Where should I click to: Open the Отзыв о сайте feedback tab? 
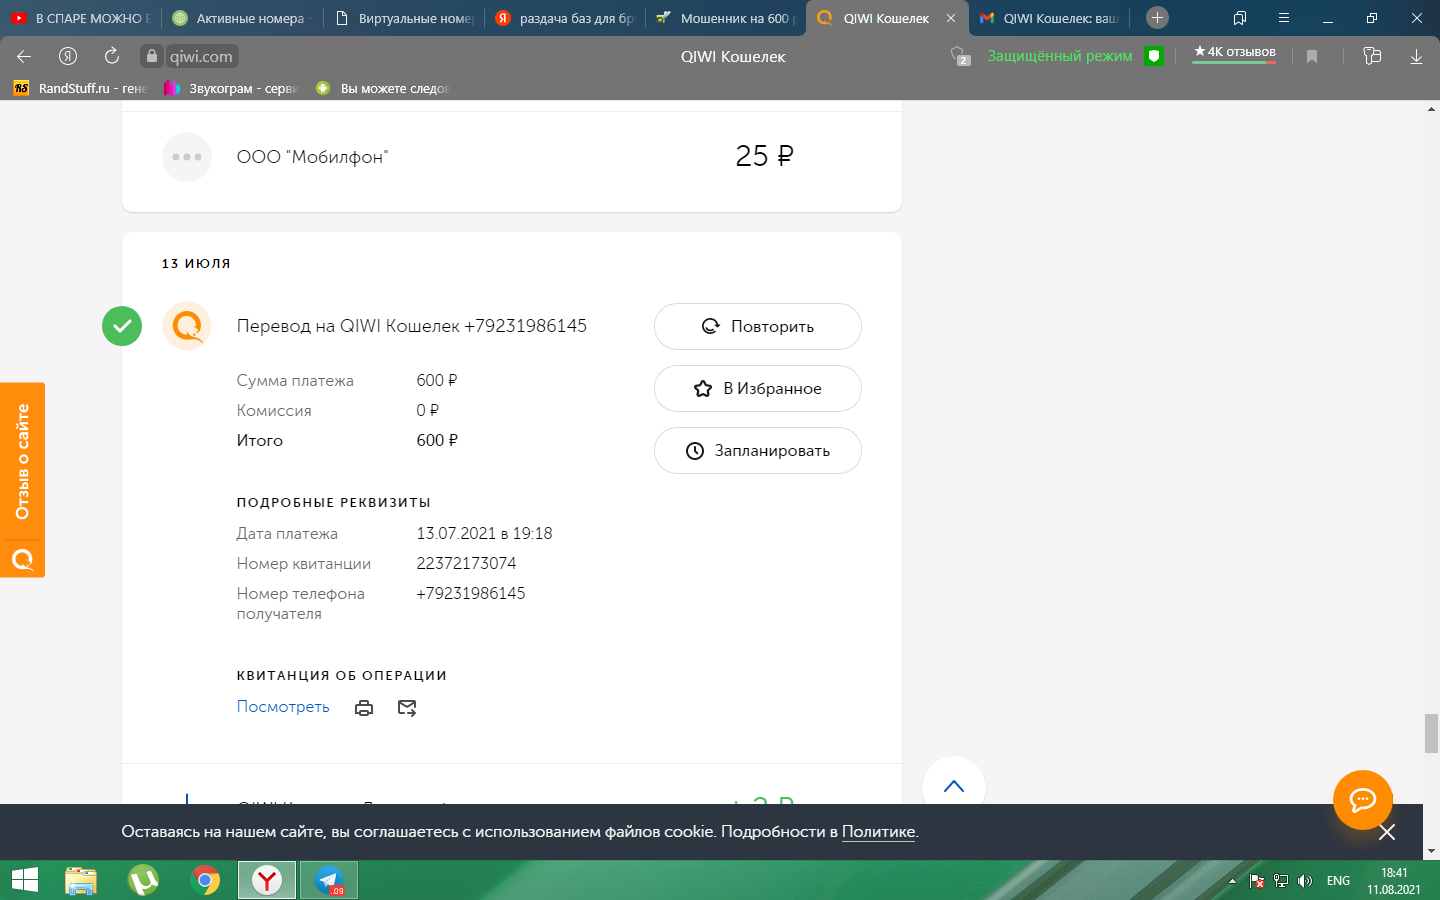pos(22,480)
